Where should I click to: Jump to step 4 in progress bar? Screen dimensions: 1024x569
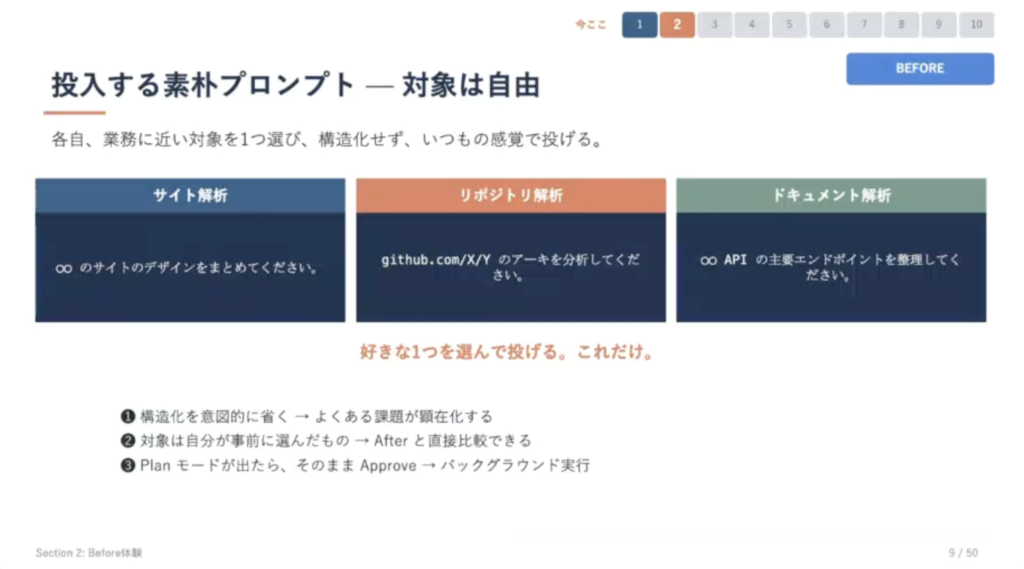752,25
